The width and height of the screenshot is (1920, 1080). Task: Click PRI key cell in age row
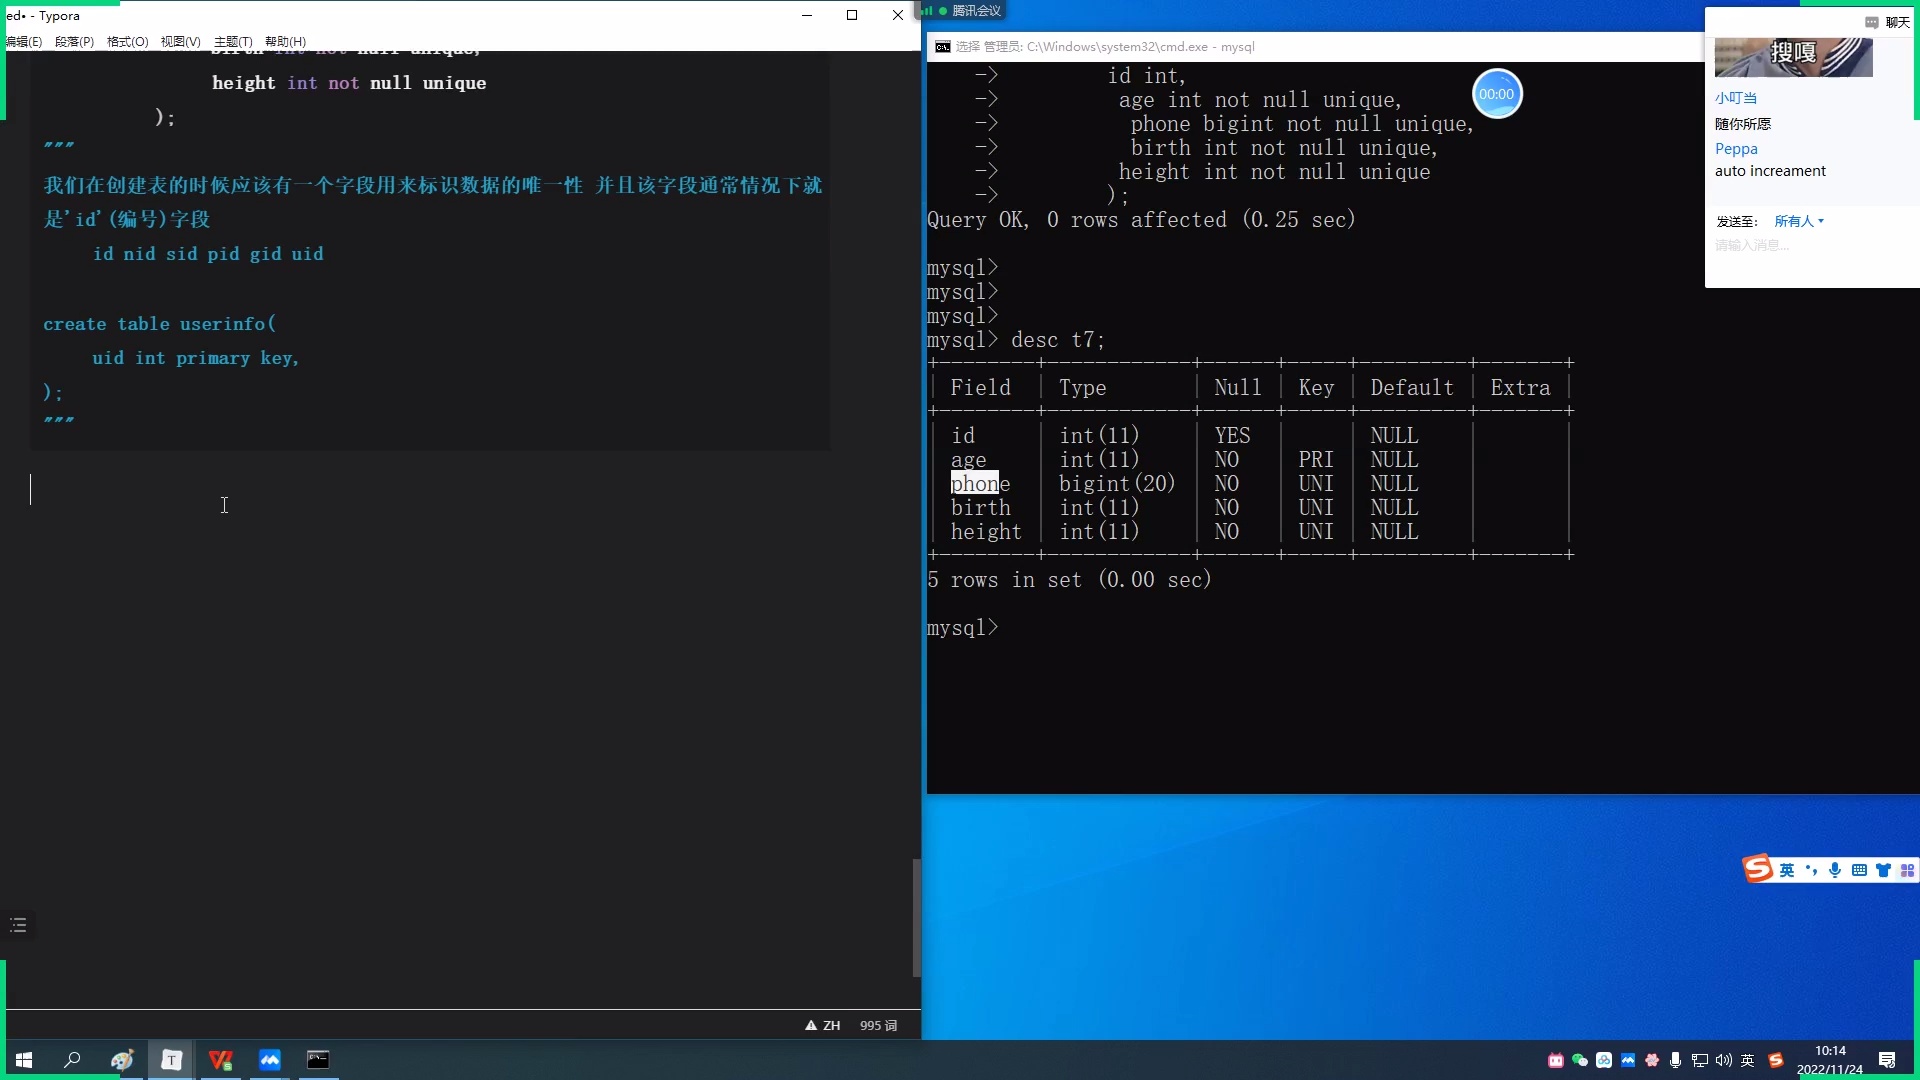(1316, 460)
